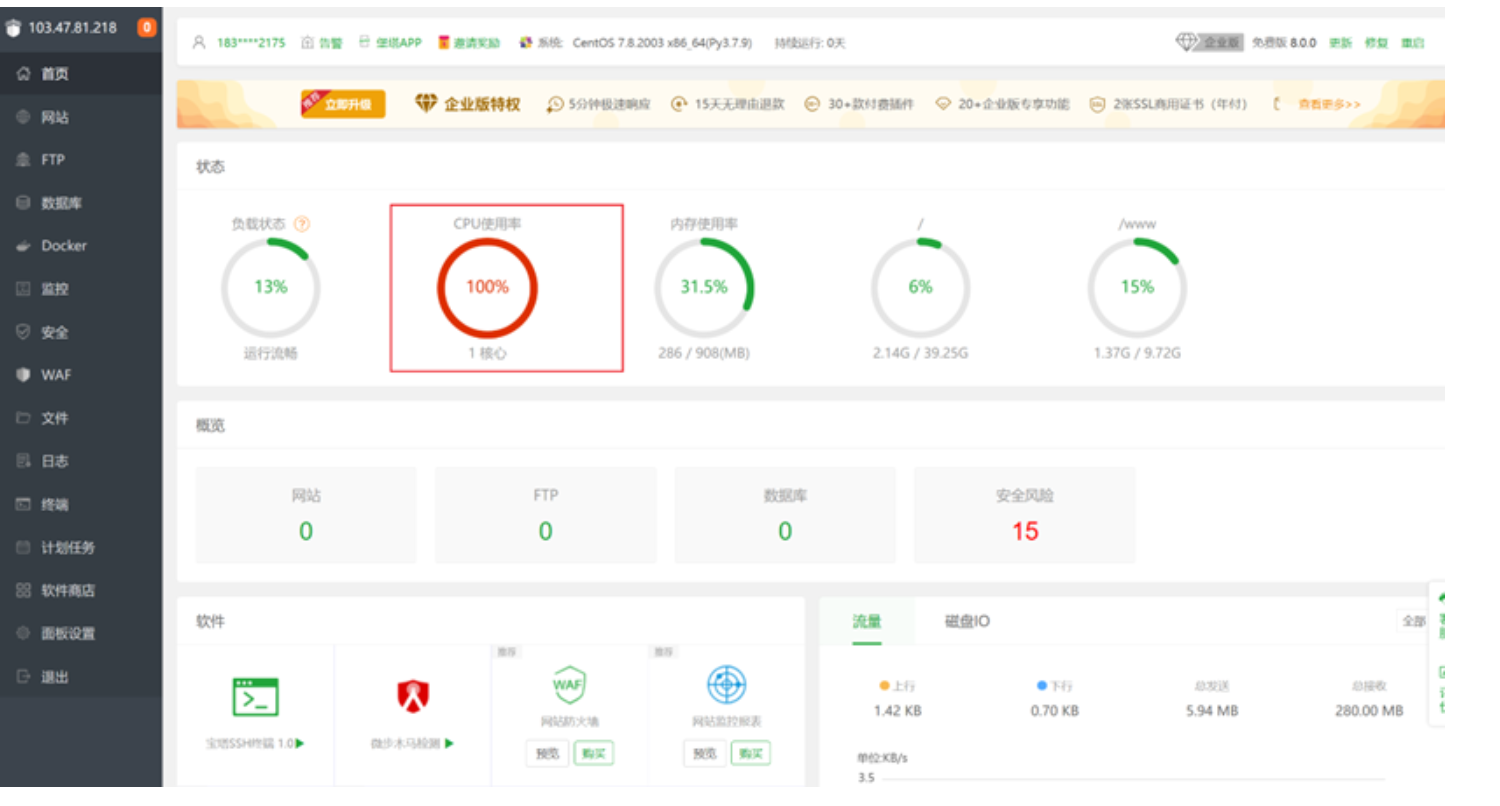Screen dimensions: 1500x806
Task: Click the help question mark beside 负载状态
Action: pos(302,224)
